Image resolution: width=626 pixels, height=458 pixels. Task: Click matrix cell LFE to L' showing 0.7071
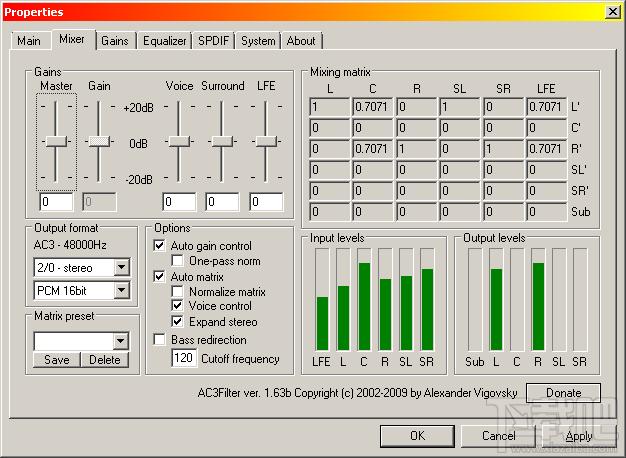(x=547, y=107)
